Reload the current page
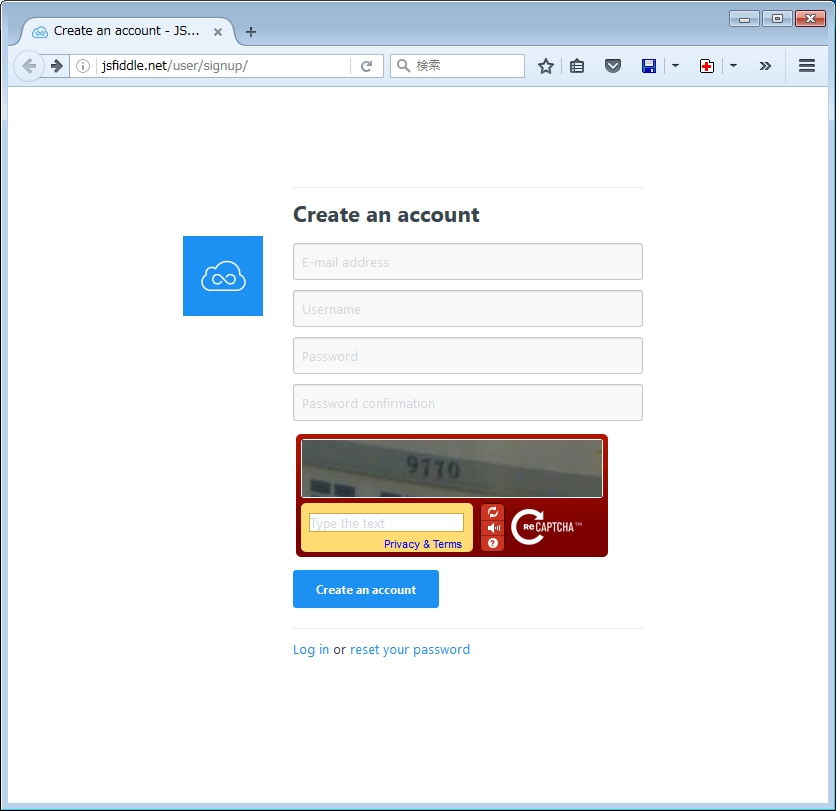This screenshot has height=811, width=836. [367, 66]
